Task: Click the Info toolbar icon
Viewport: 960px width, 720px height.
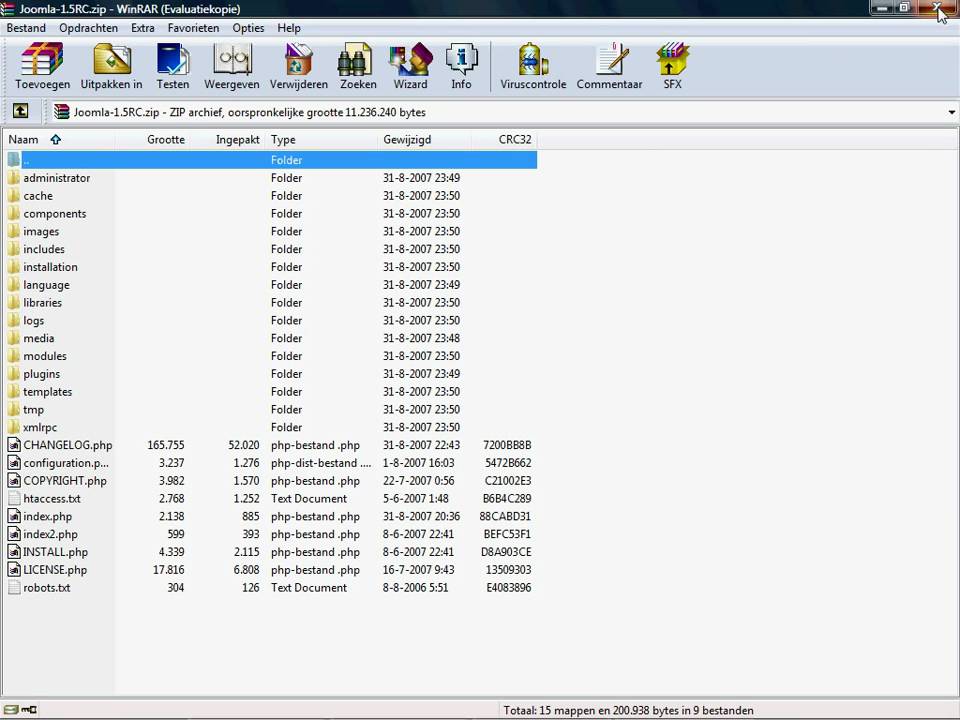Action: tap(461, 66)
